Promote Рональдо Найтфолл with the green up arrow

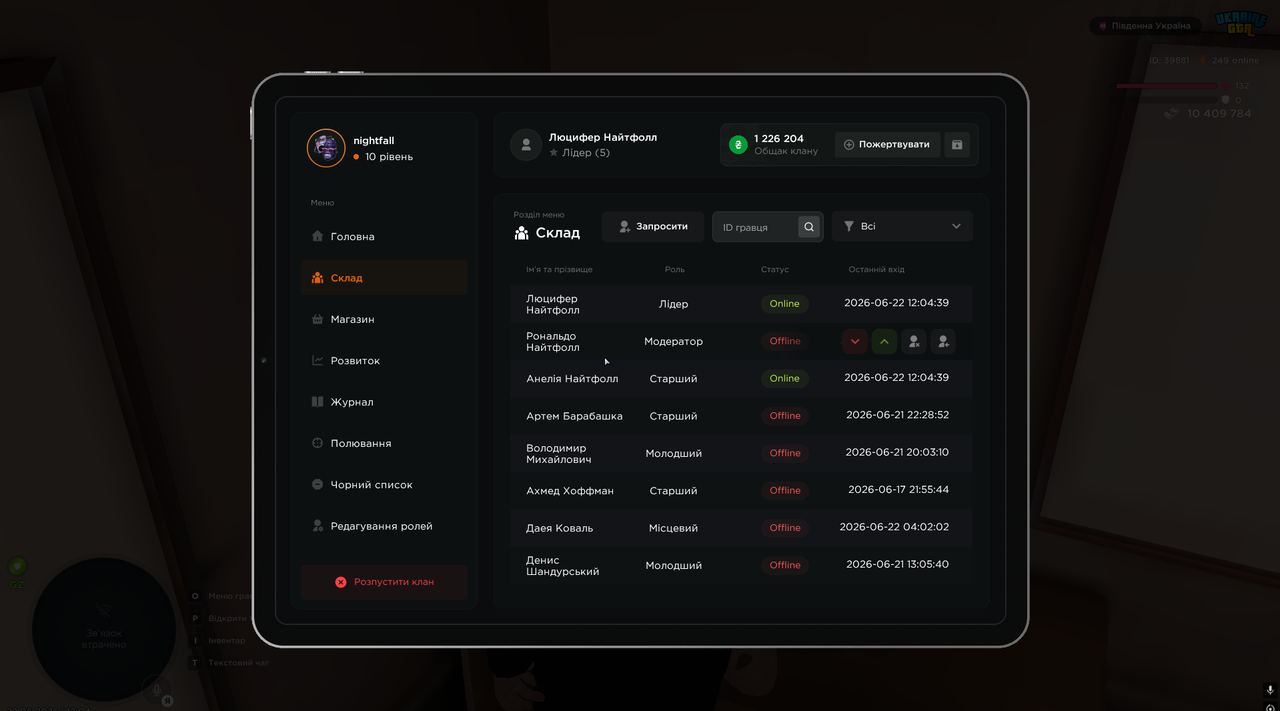point(884,342)
